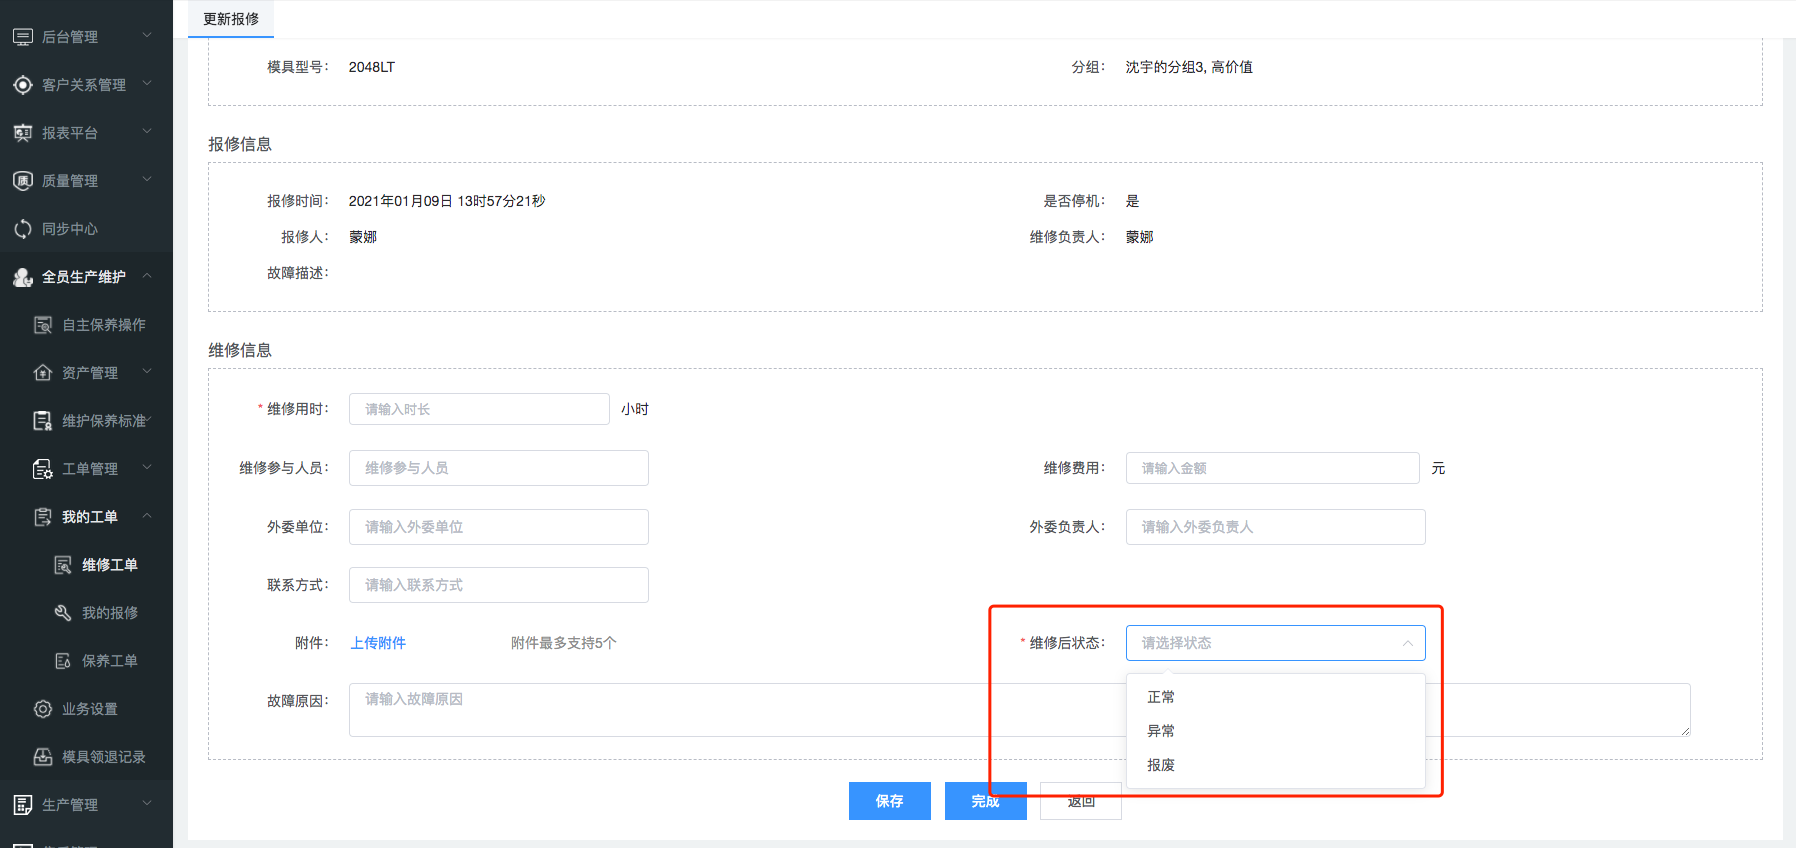1796x848 pixels.
Task: Expand the 工单管理 submenu chevron
Action: [x=147, y=468]
